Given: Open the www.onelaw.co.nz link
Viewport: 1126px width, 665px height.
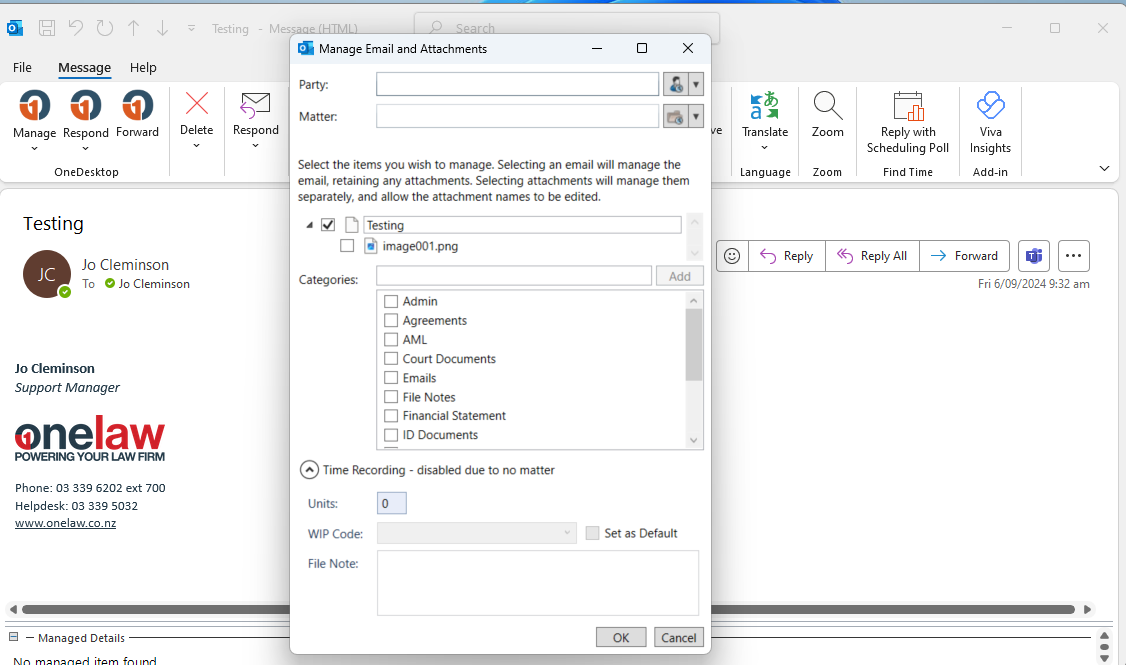Looking at the screenshot, I should 65,522.
